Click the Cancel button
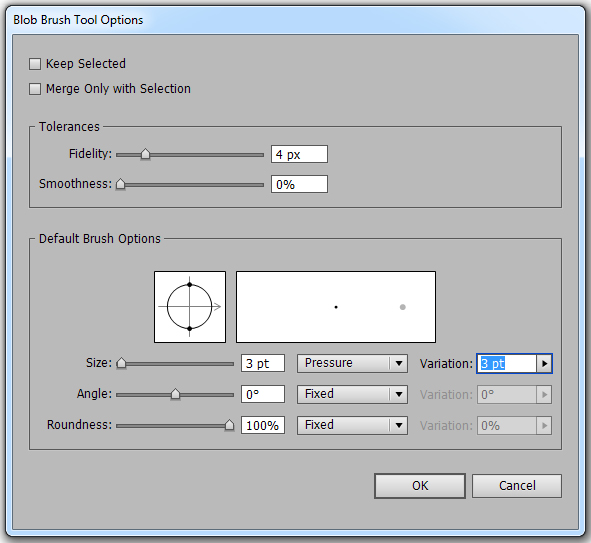The width and height of the screenshot is (591, 543). (x=517, y=486)
